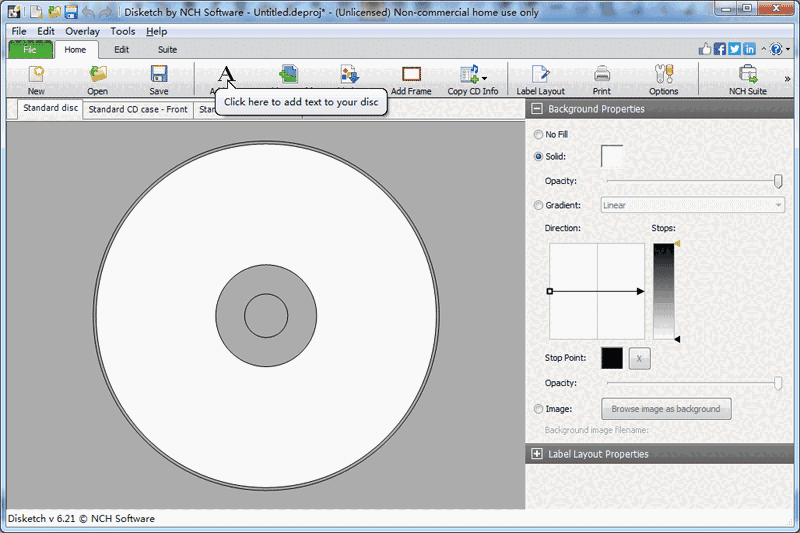Screen dimensions: 800x533
Task: Open the Overlay menu
Action: pos(82,31)
